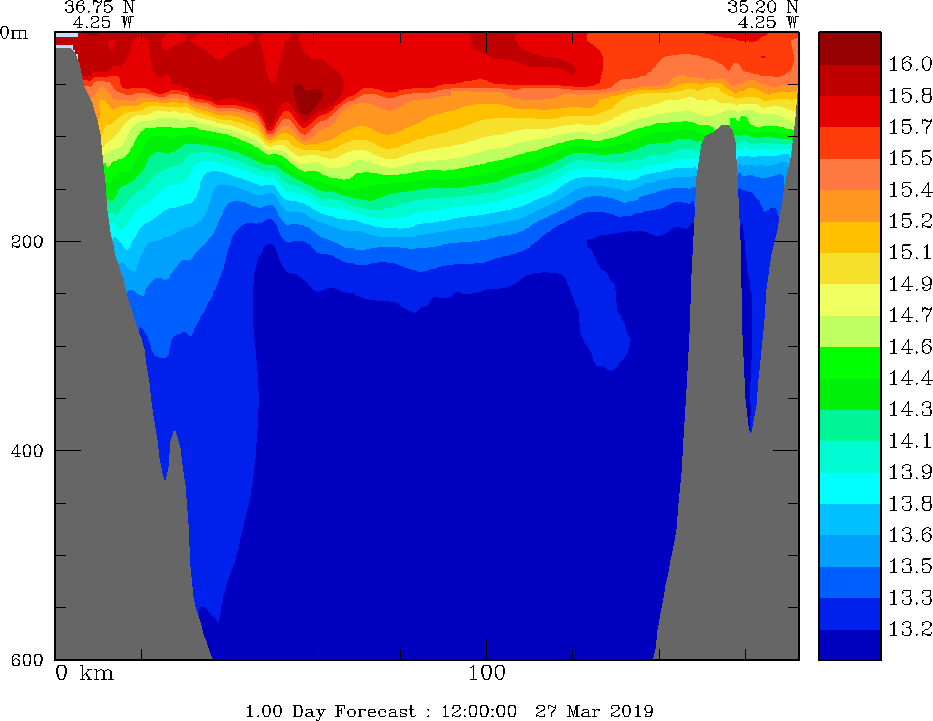
Task: Click the amber swatch between 15.2 and 15.1
Action: tap(850, 237)
